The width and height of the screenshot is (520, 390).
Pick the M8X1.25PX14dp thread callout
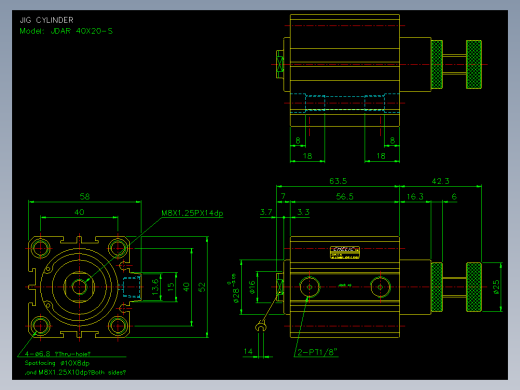tap(192, 213)
